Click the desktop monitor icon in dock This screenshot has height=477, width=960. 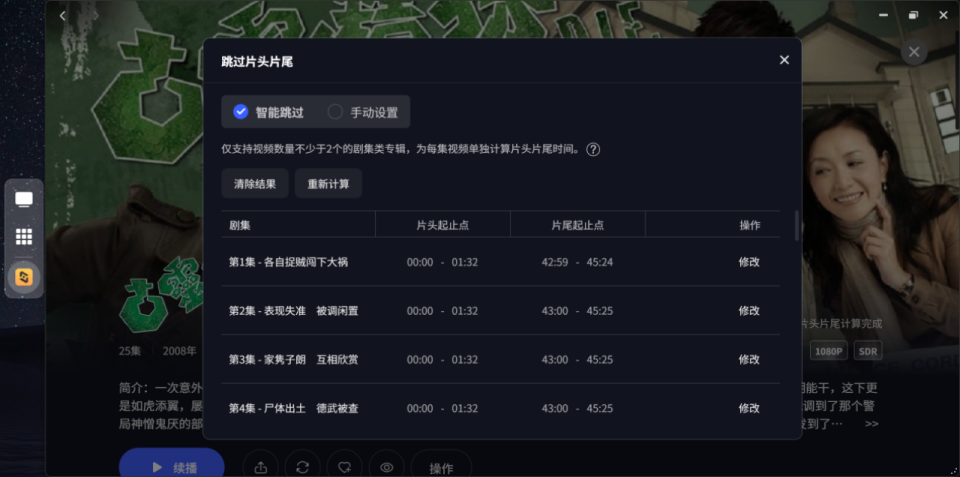pos(24,200)
